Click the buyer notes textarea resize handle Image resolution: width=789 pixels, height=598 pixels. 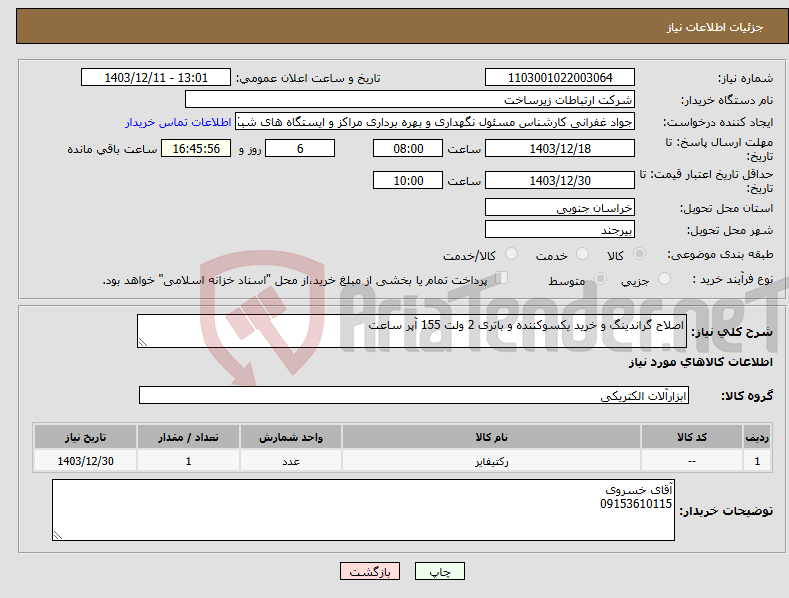57,536
